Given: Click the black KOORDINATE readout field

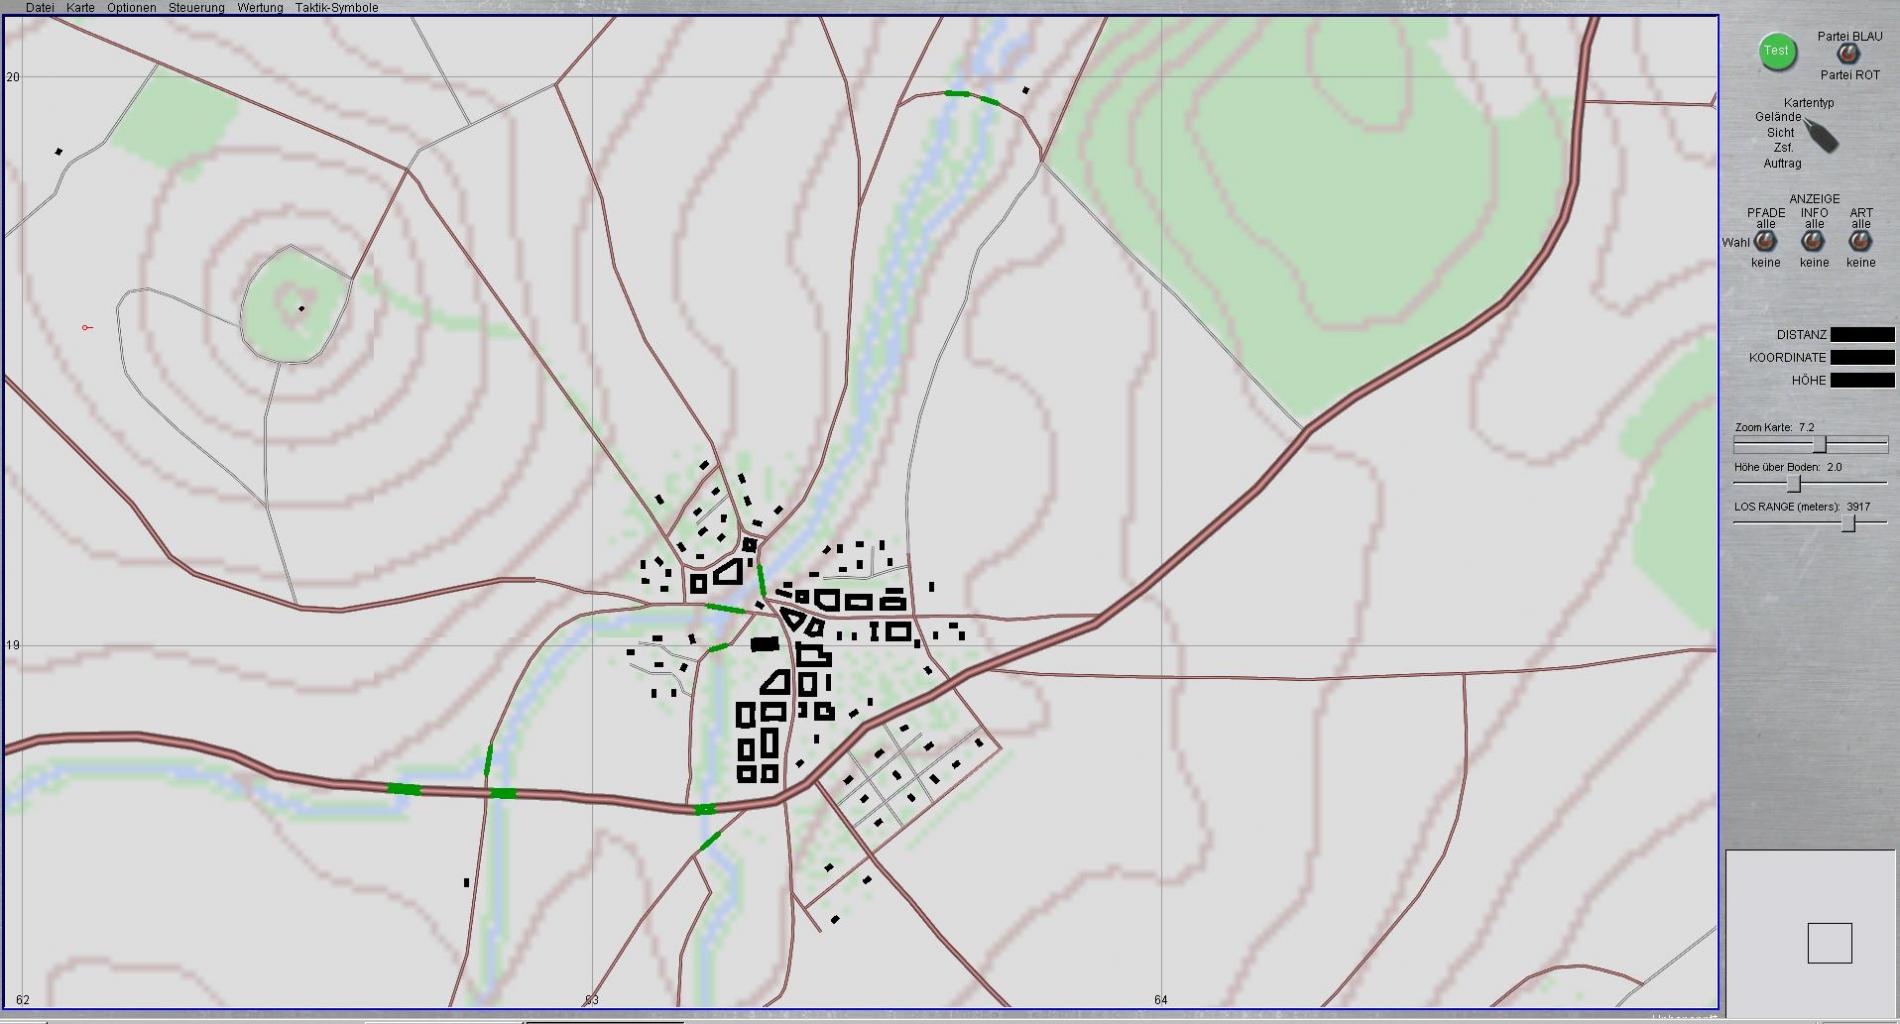Looking at the screenshot, I should pos(1862,357).
